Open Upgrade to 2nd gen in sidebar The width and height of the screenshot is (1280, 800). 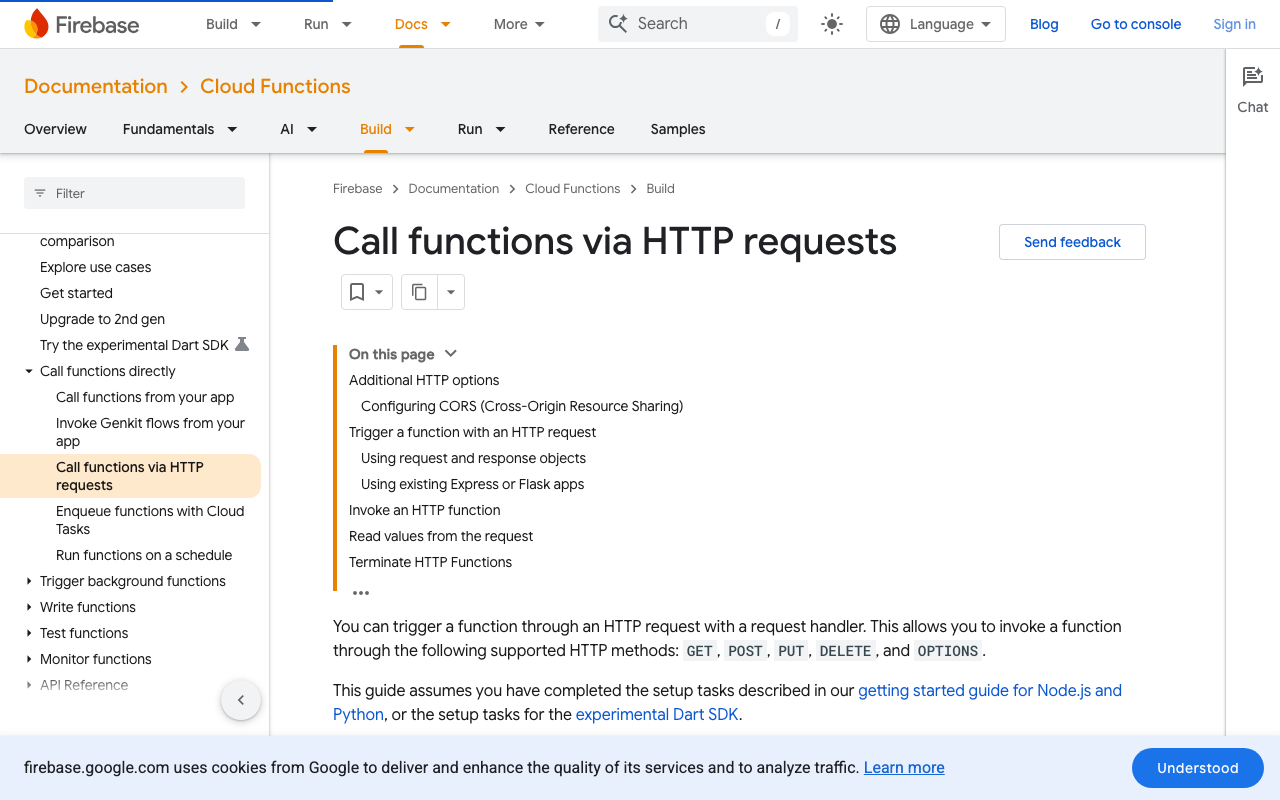102,319
